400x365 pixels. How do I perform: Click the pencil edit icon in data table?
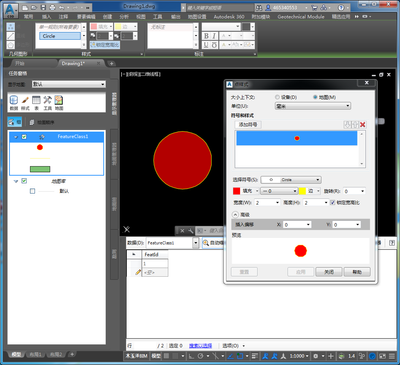tap(138, 272)
